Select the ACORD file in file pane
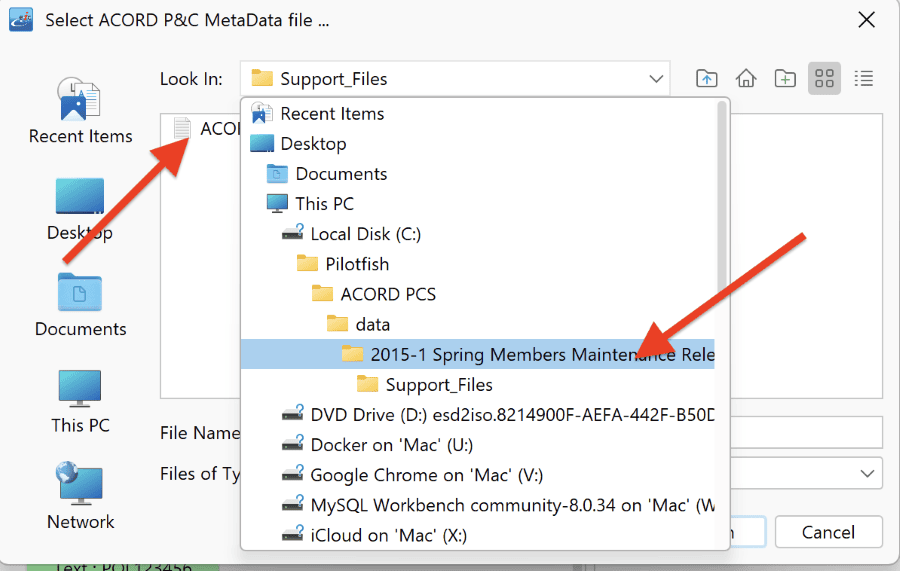 click(x=205, y=128)
